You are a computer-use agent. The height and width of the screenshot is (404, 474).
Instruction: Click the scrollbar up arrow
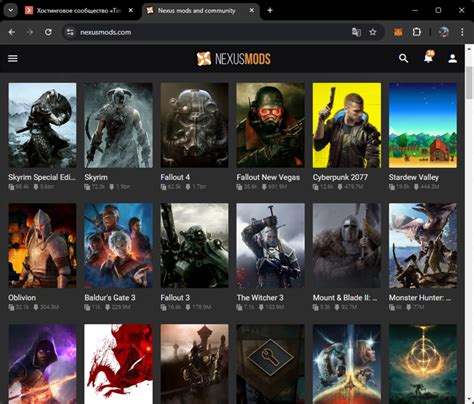[469, 49]
